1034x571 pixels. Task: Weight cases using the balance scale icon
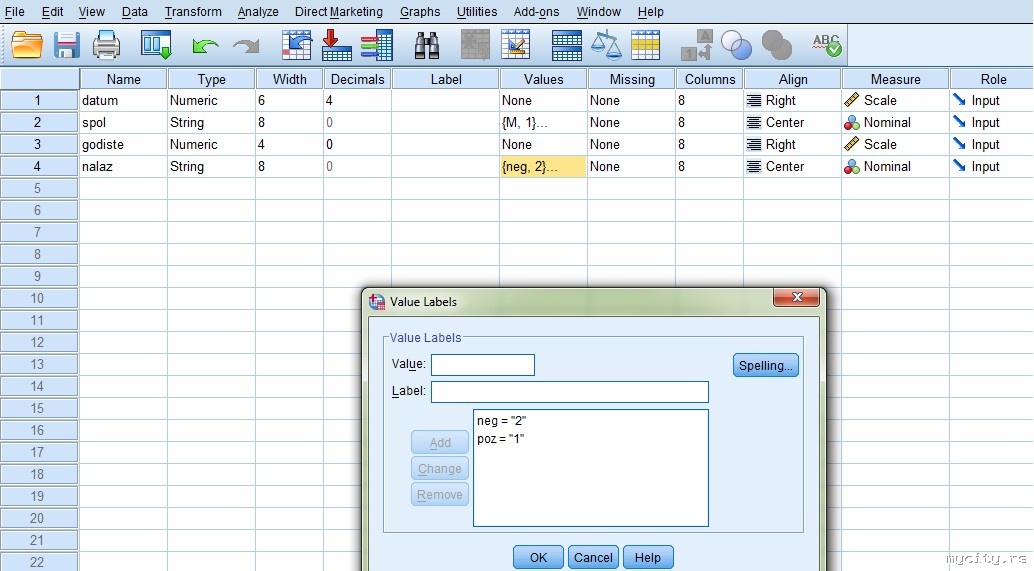point(606,45)
